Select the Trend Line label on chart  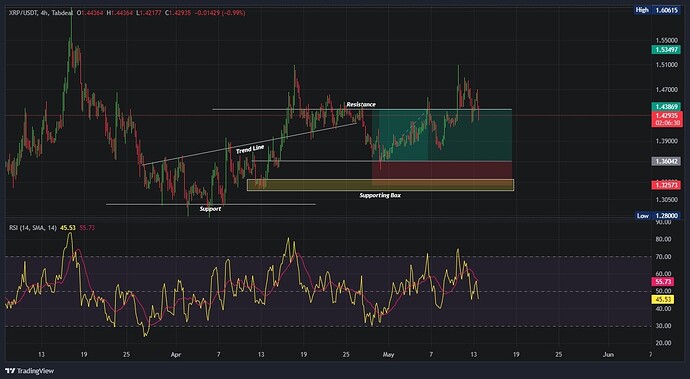coord(250,150)
